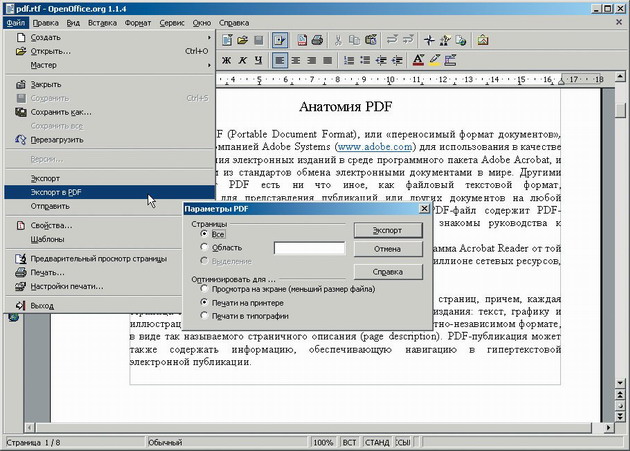Image resolution: width=630 pixels, height=451 pixels.
Task: Click the Cut scissors toolbar icon
Action: pos(339,41)
